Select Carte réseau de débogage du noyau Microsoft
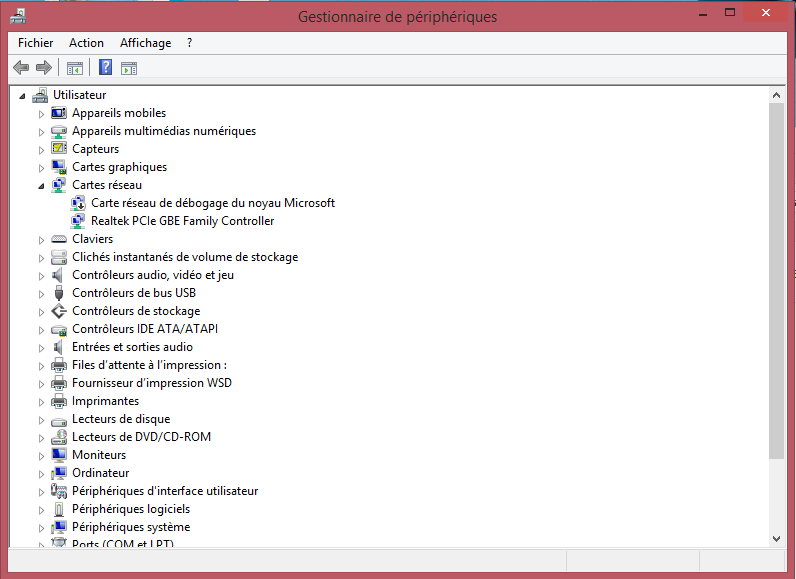796x579 pixels. click(212, 203)
